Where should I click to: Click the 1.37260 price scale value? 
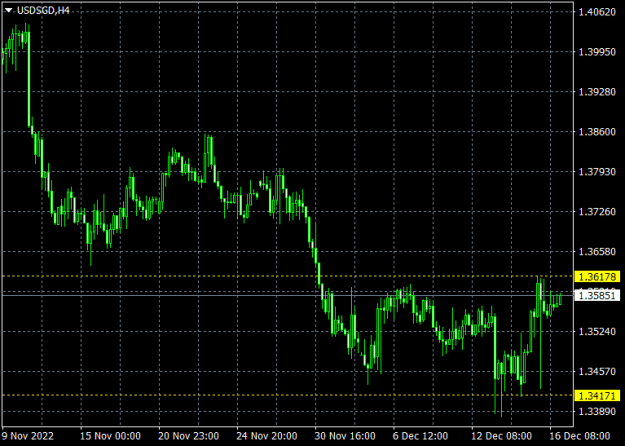point(597,212)
